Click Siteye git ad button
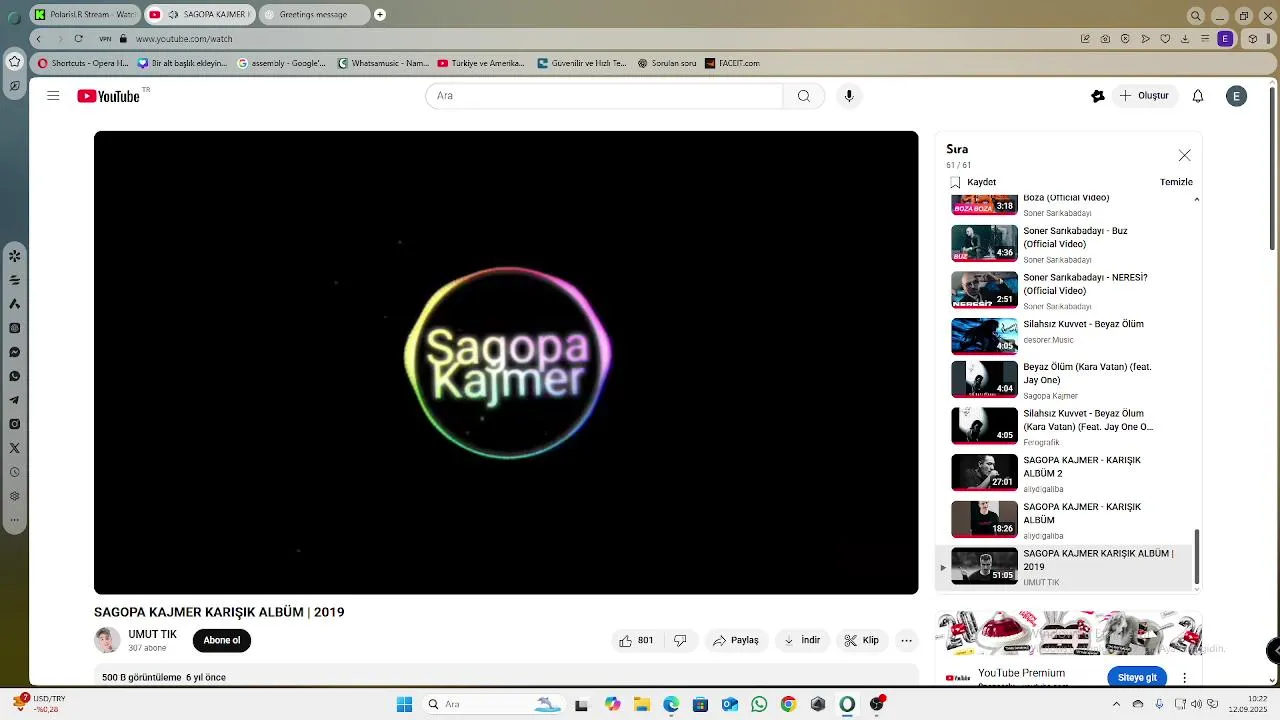Viewport: 1280px width, 720px height. 1137,677
